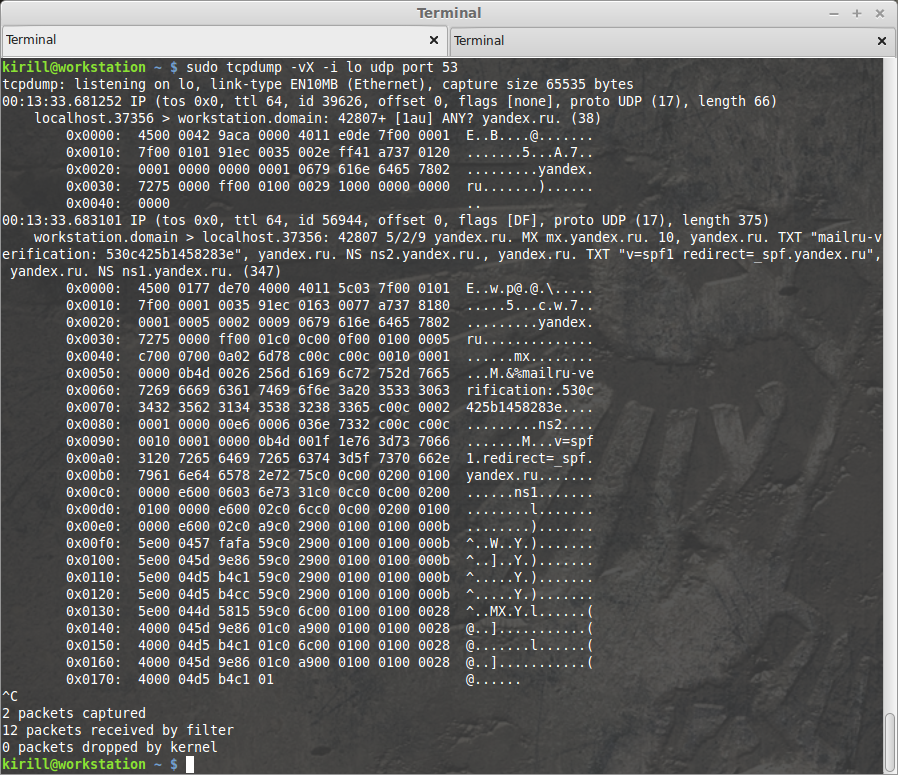The width and height of the screenshot is (898, 775).
Task: Click the terminal vertical scrollbar handle
Action: click(x=889, y=742)
